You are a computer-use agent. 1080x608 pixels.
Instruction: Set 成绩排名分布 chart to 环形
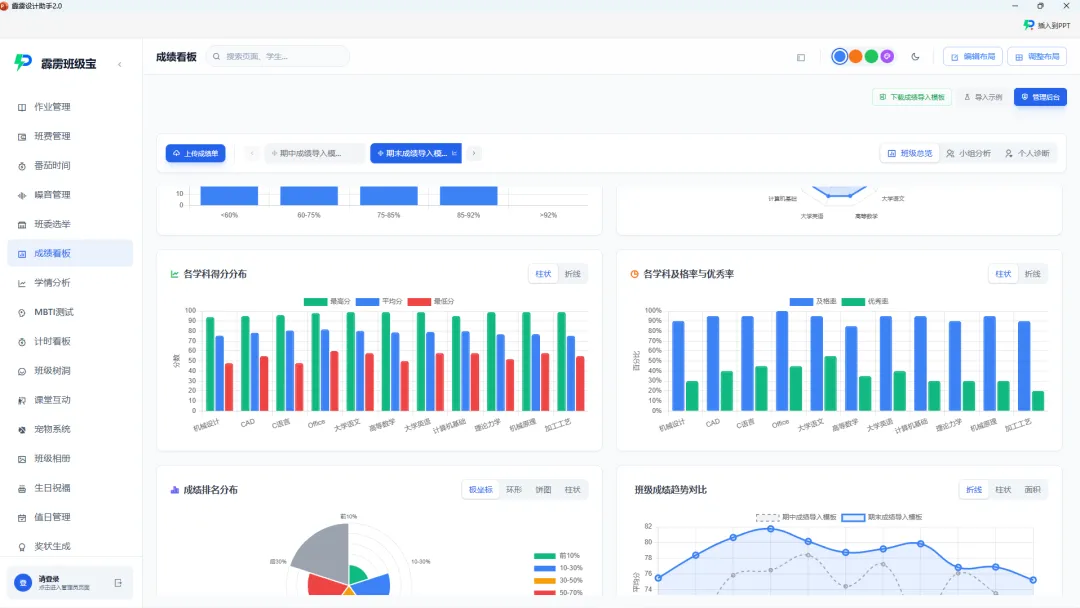[x=514, y=490]
